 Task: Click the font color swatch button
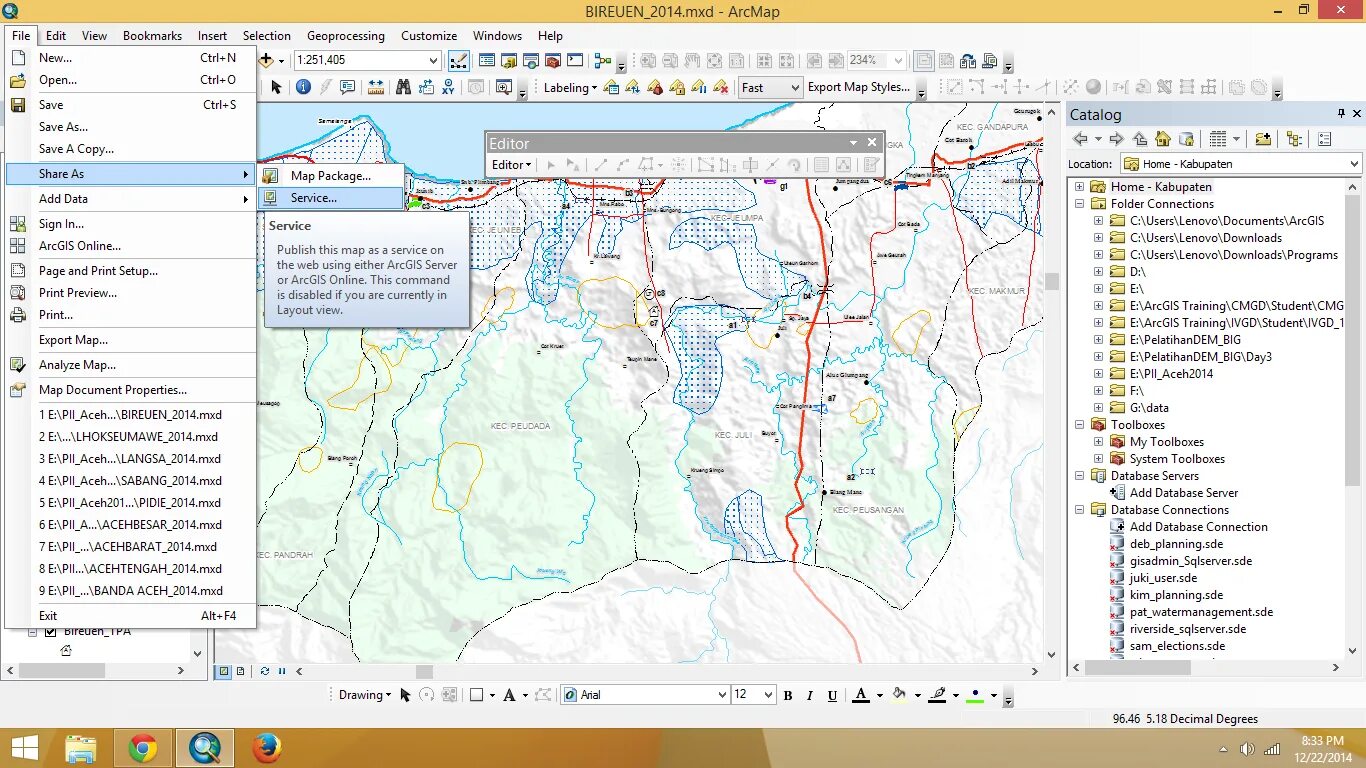pos(860,695)
